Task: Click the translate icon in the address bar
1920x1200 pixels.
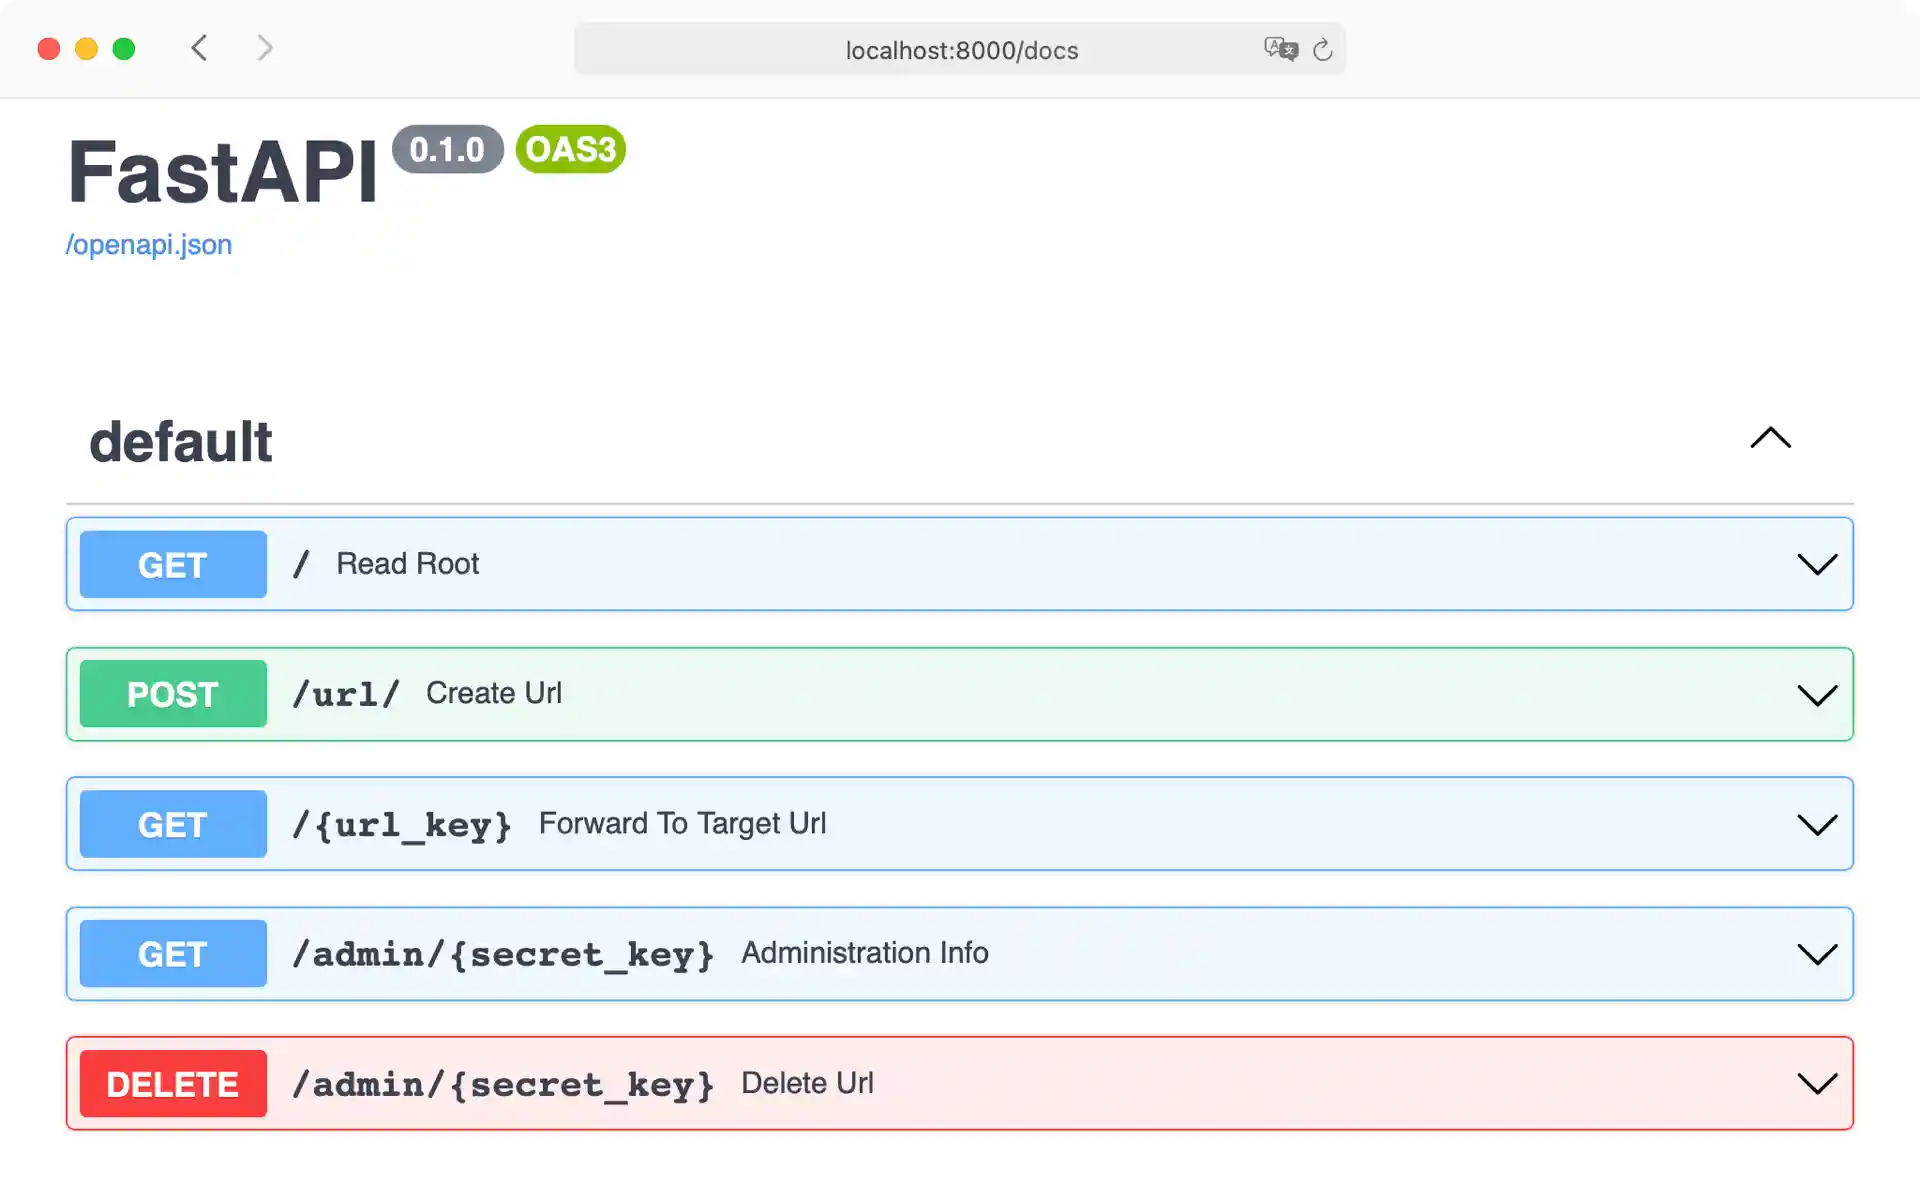Action: click(x=1281, y=48)
